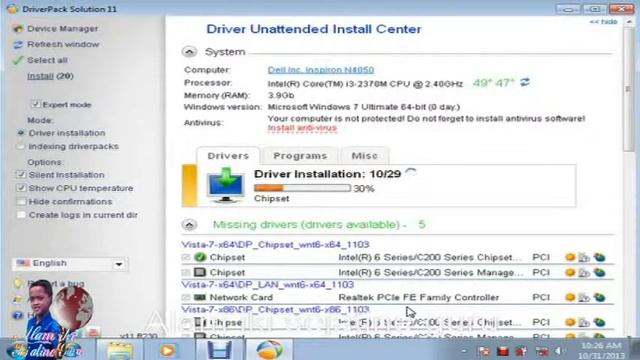Show hidden tray icons arrow

(x=464, y=351)
